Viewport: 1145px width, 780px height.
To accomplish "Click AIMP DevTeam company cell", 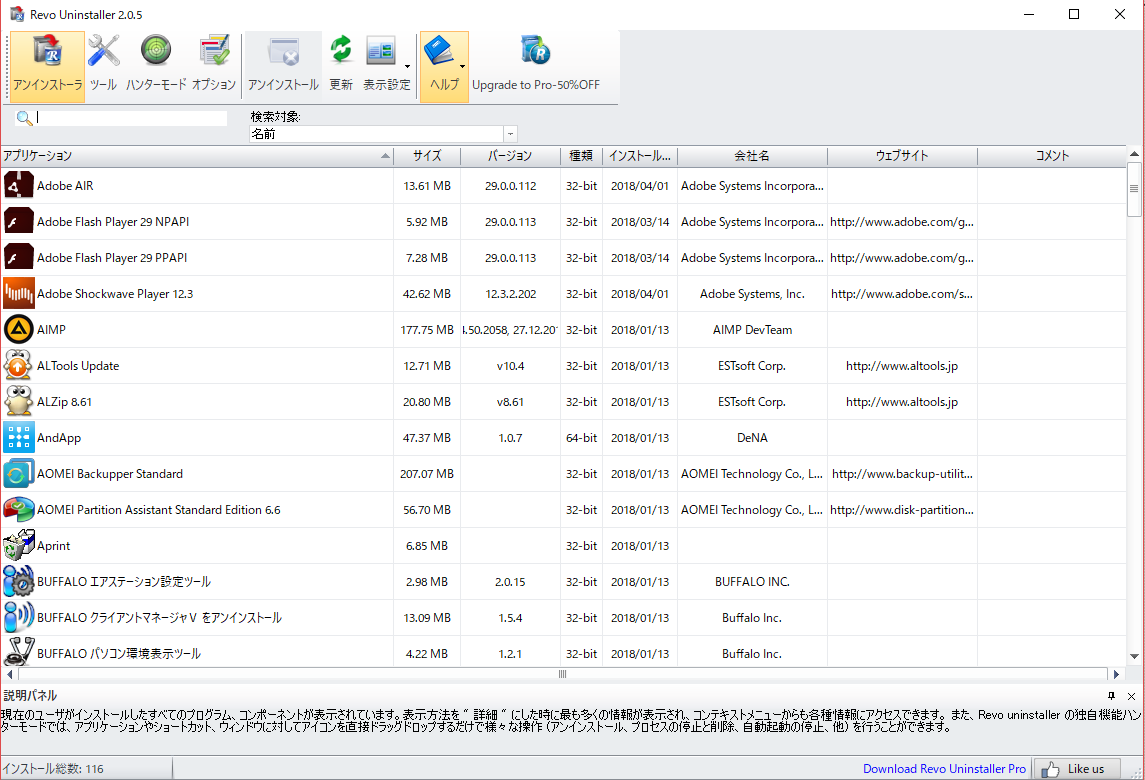I will tap(752, 330).
